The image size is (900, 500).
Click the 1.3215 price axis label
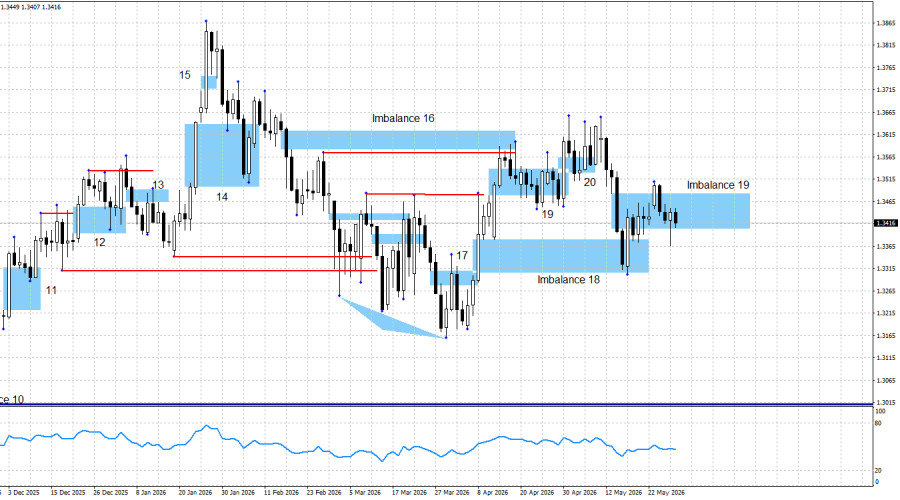886,313
